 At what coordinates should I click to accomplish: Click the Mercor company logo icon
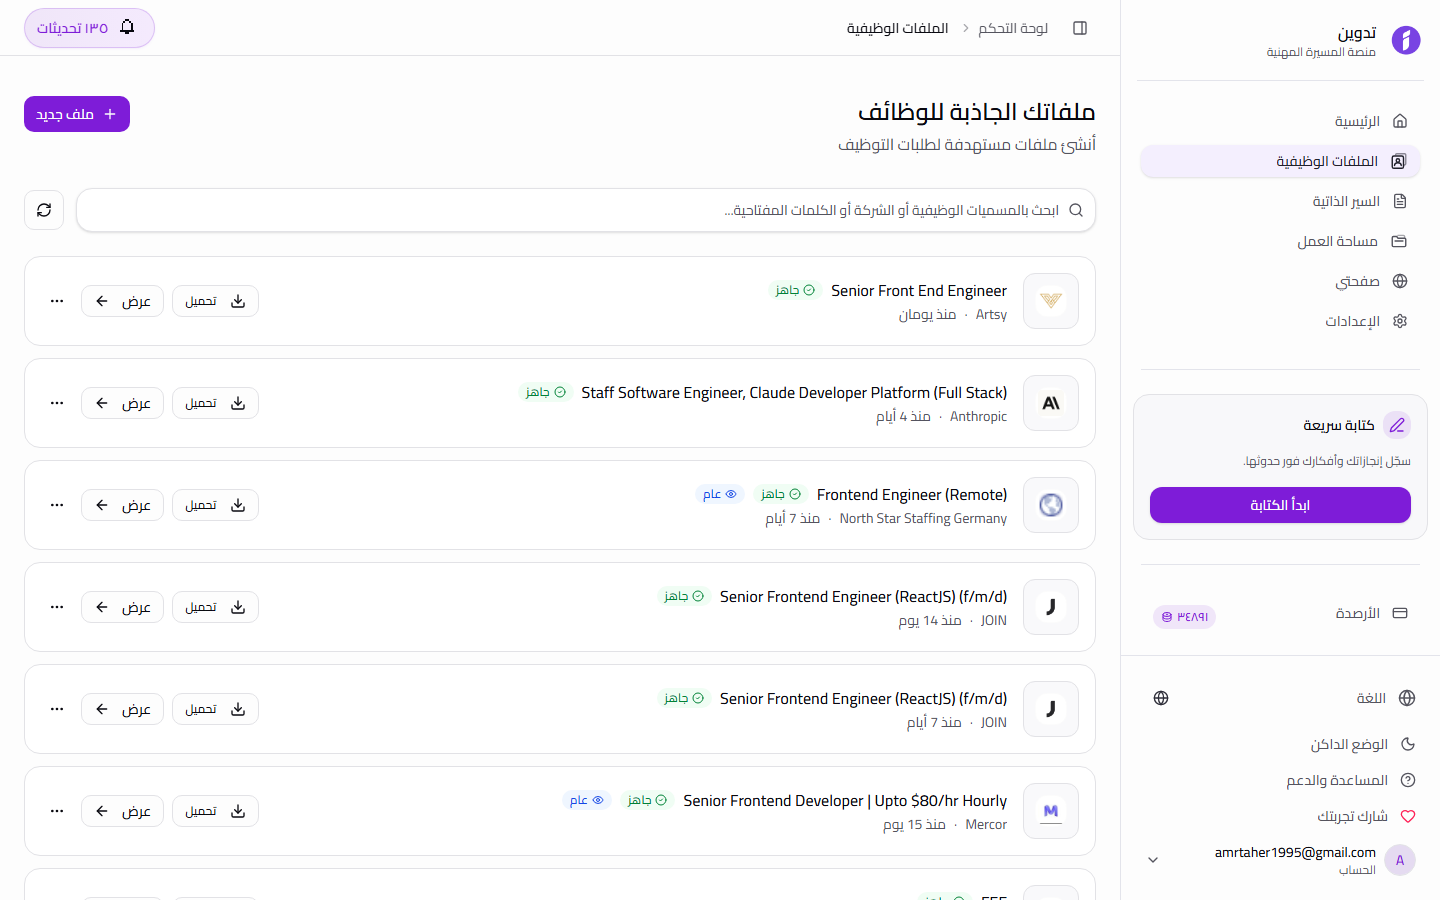click(1050, 811)
